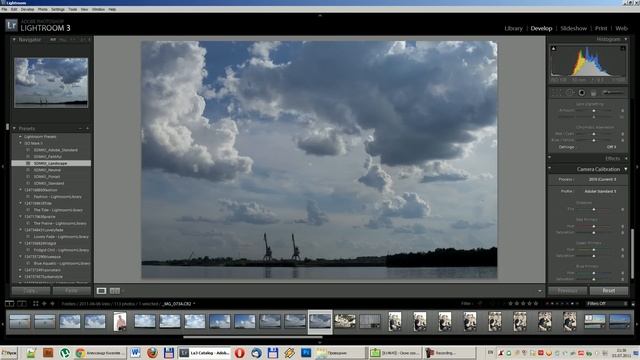Viewport: 640px width, 360px height.
Task: Adjust the Shadows Tint slider
Action: point(593,209)
